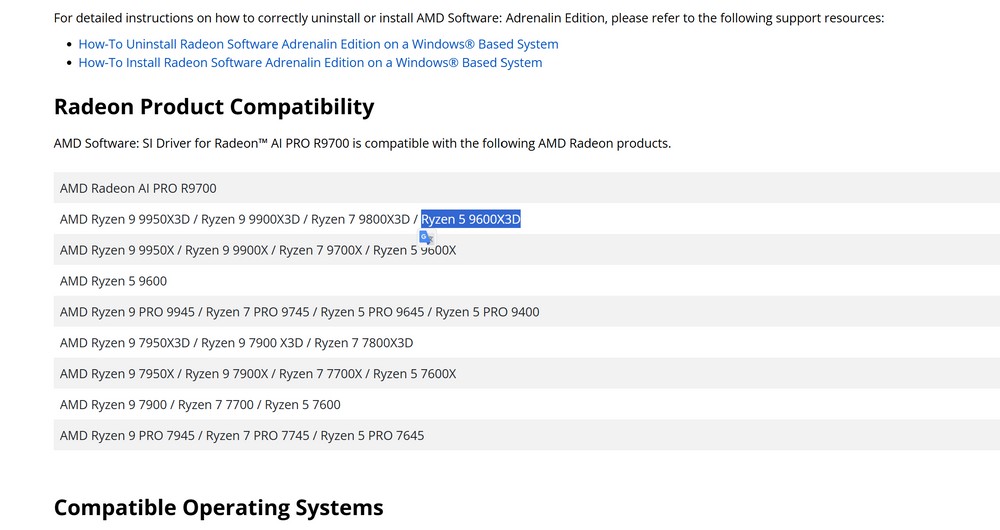
Task: Click the Compatible Operating Systems heading
Action: pos(218,508)
